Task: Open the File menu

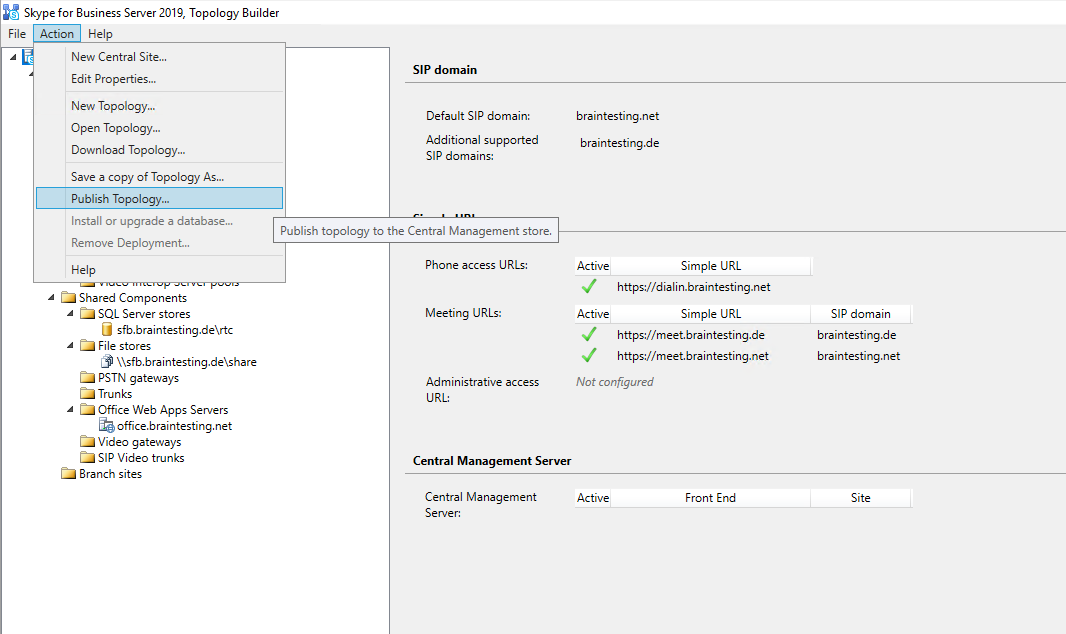Action: (17, 34)
